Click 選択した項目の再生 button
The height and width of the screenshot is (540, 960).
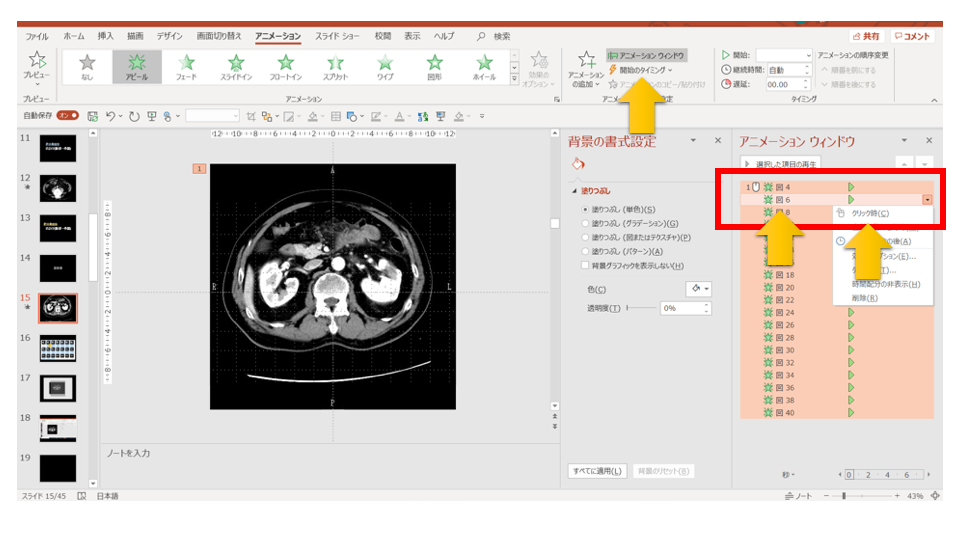click(781, 164)
